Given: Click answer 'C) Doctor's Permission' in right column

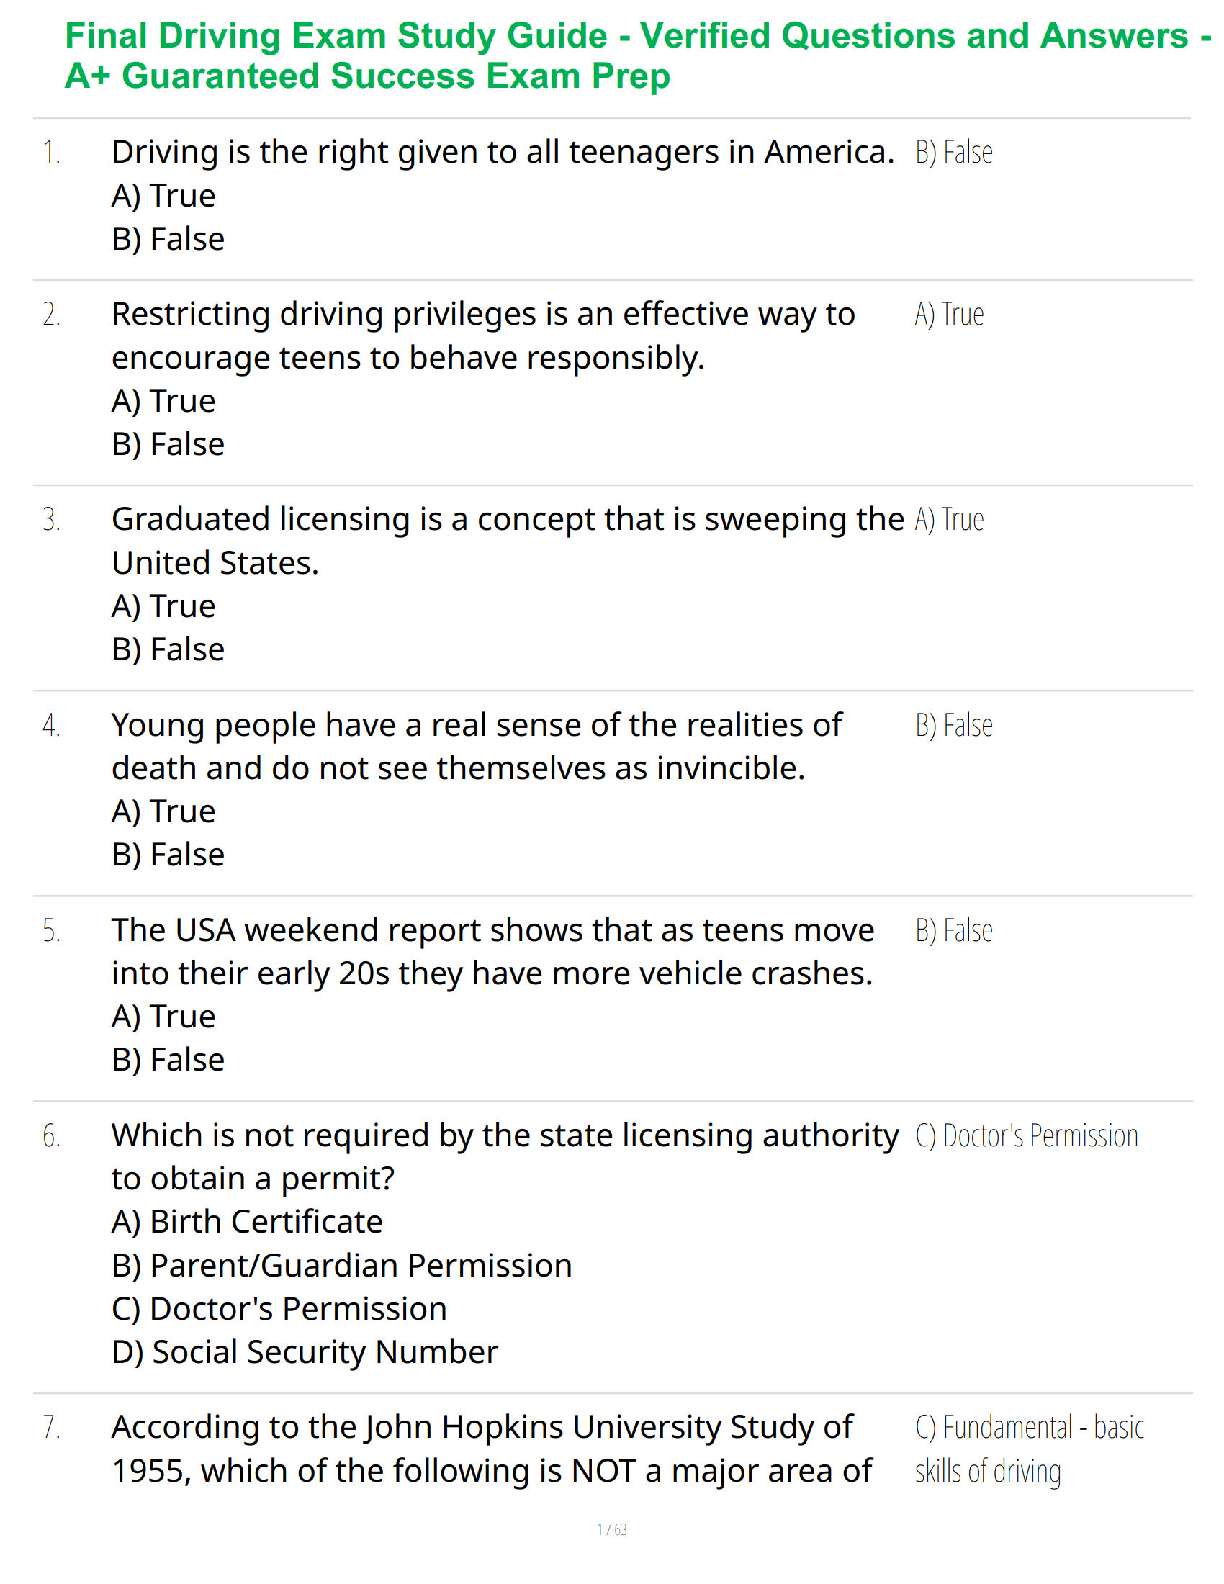Looking at the screenshot, I should [x=1027, y=1136].
